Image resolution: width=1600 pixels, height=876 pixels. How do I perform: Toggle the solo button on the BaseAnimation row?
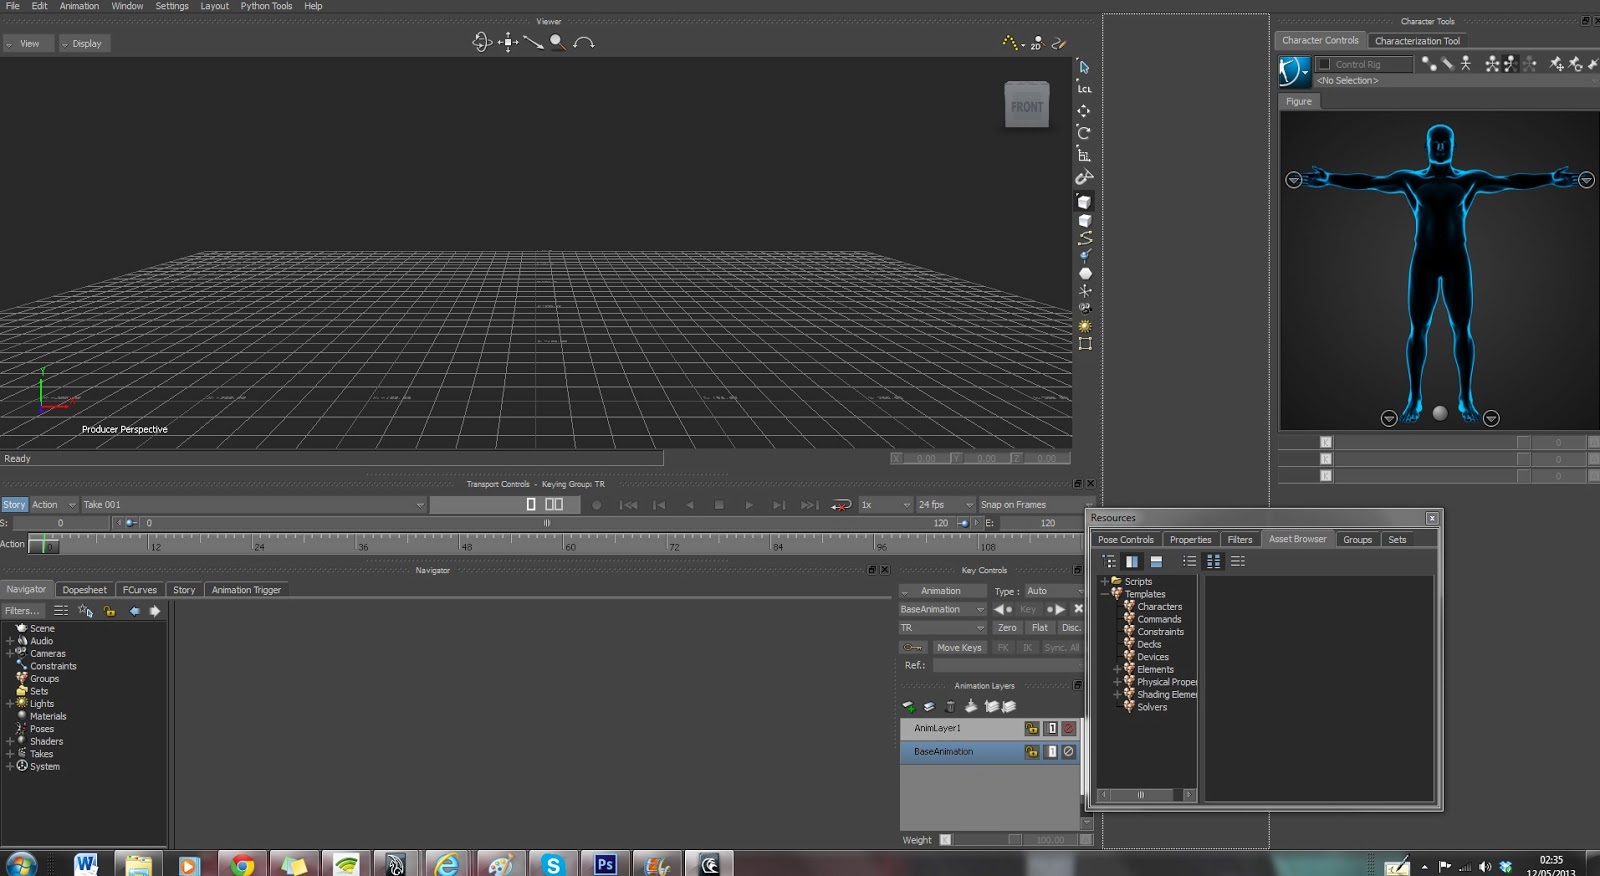tap(1051, 751)
